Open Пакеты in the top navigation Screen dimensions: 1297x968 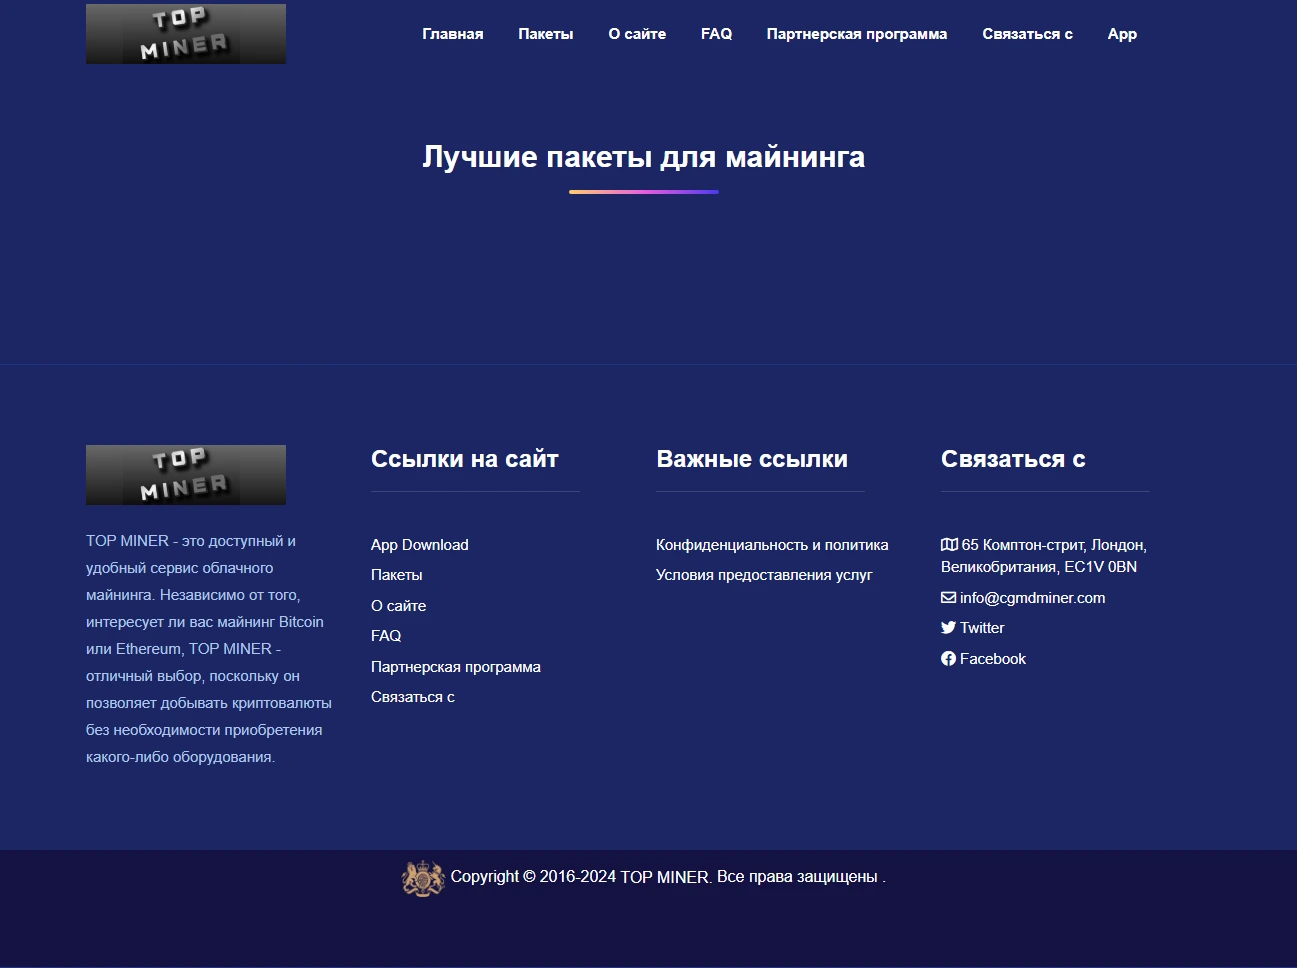546,34
